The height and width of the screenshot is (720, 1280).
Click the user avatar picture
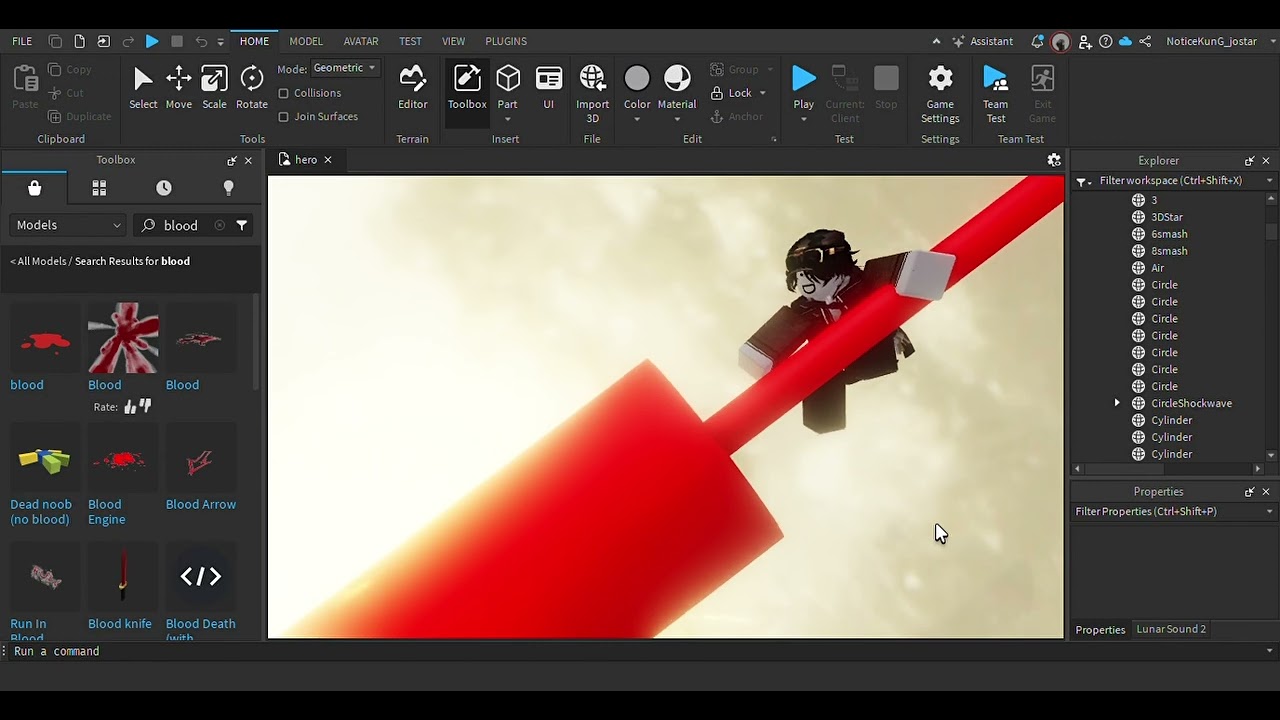[1061, 41]
